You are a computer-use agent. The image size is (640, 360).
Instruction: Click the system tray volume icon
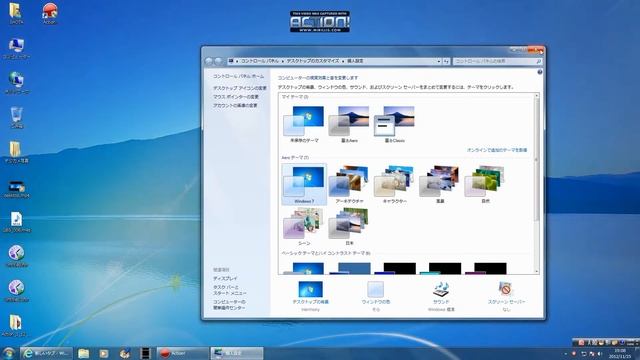pos(600,354)
